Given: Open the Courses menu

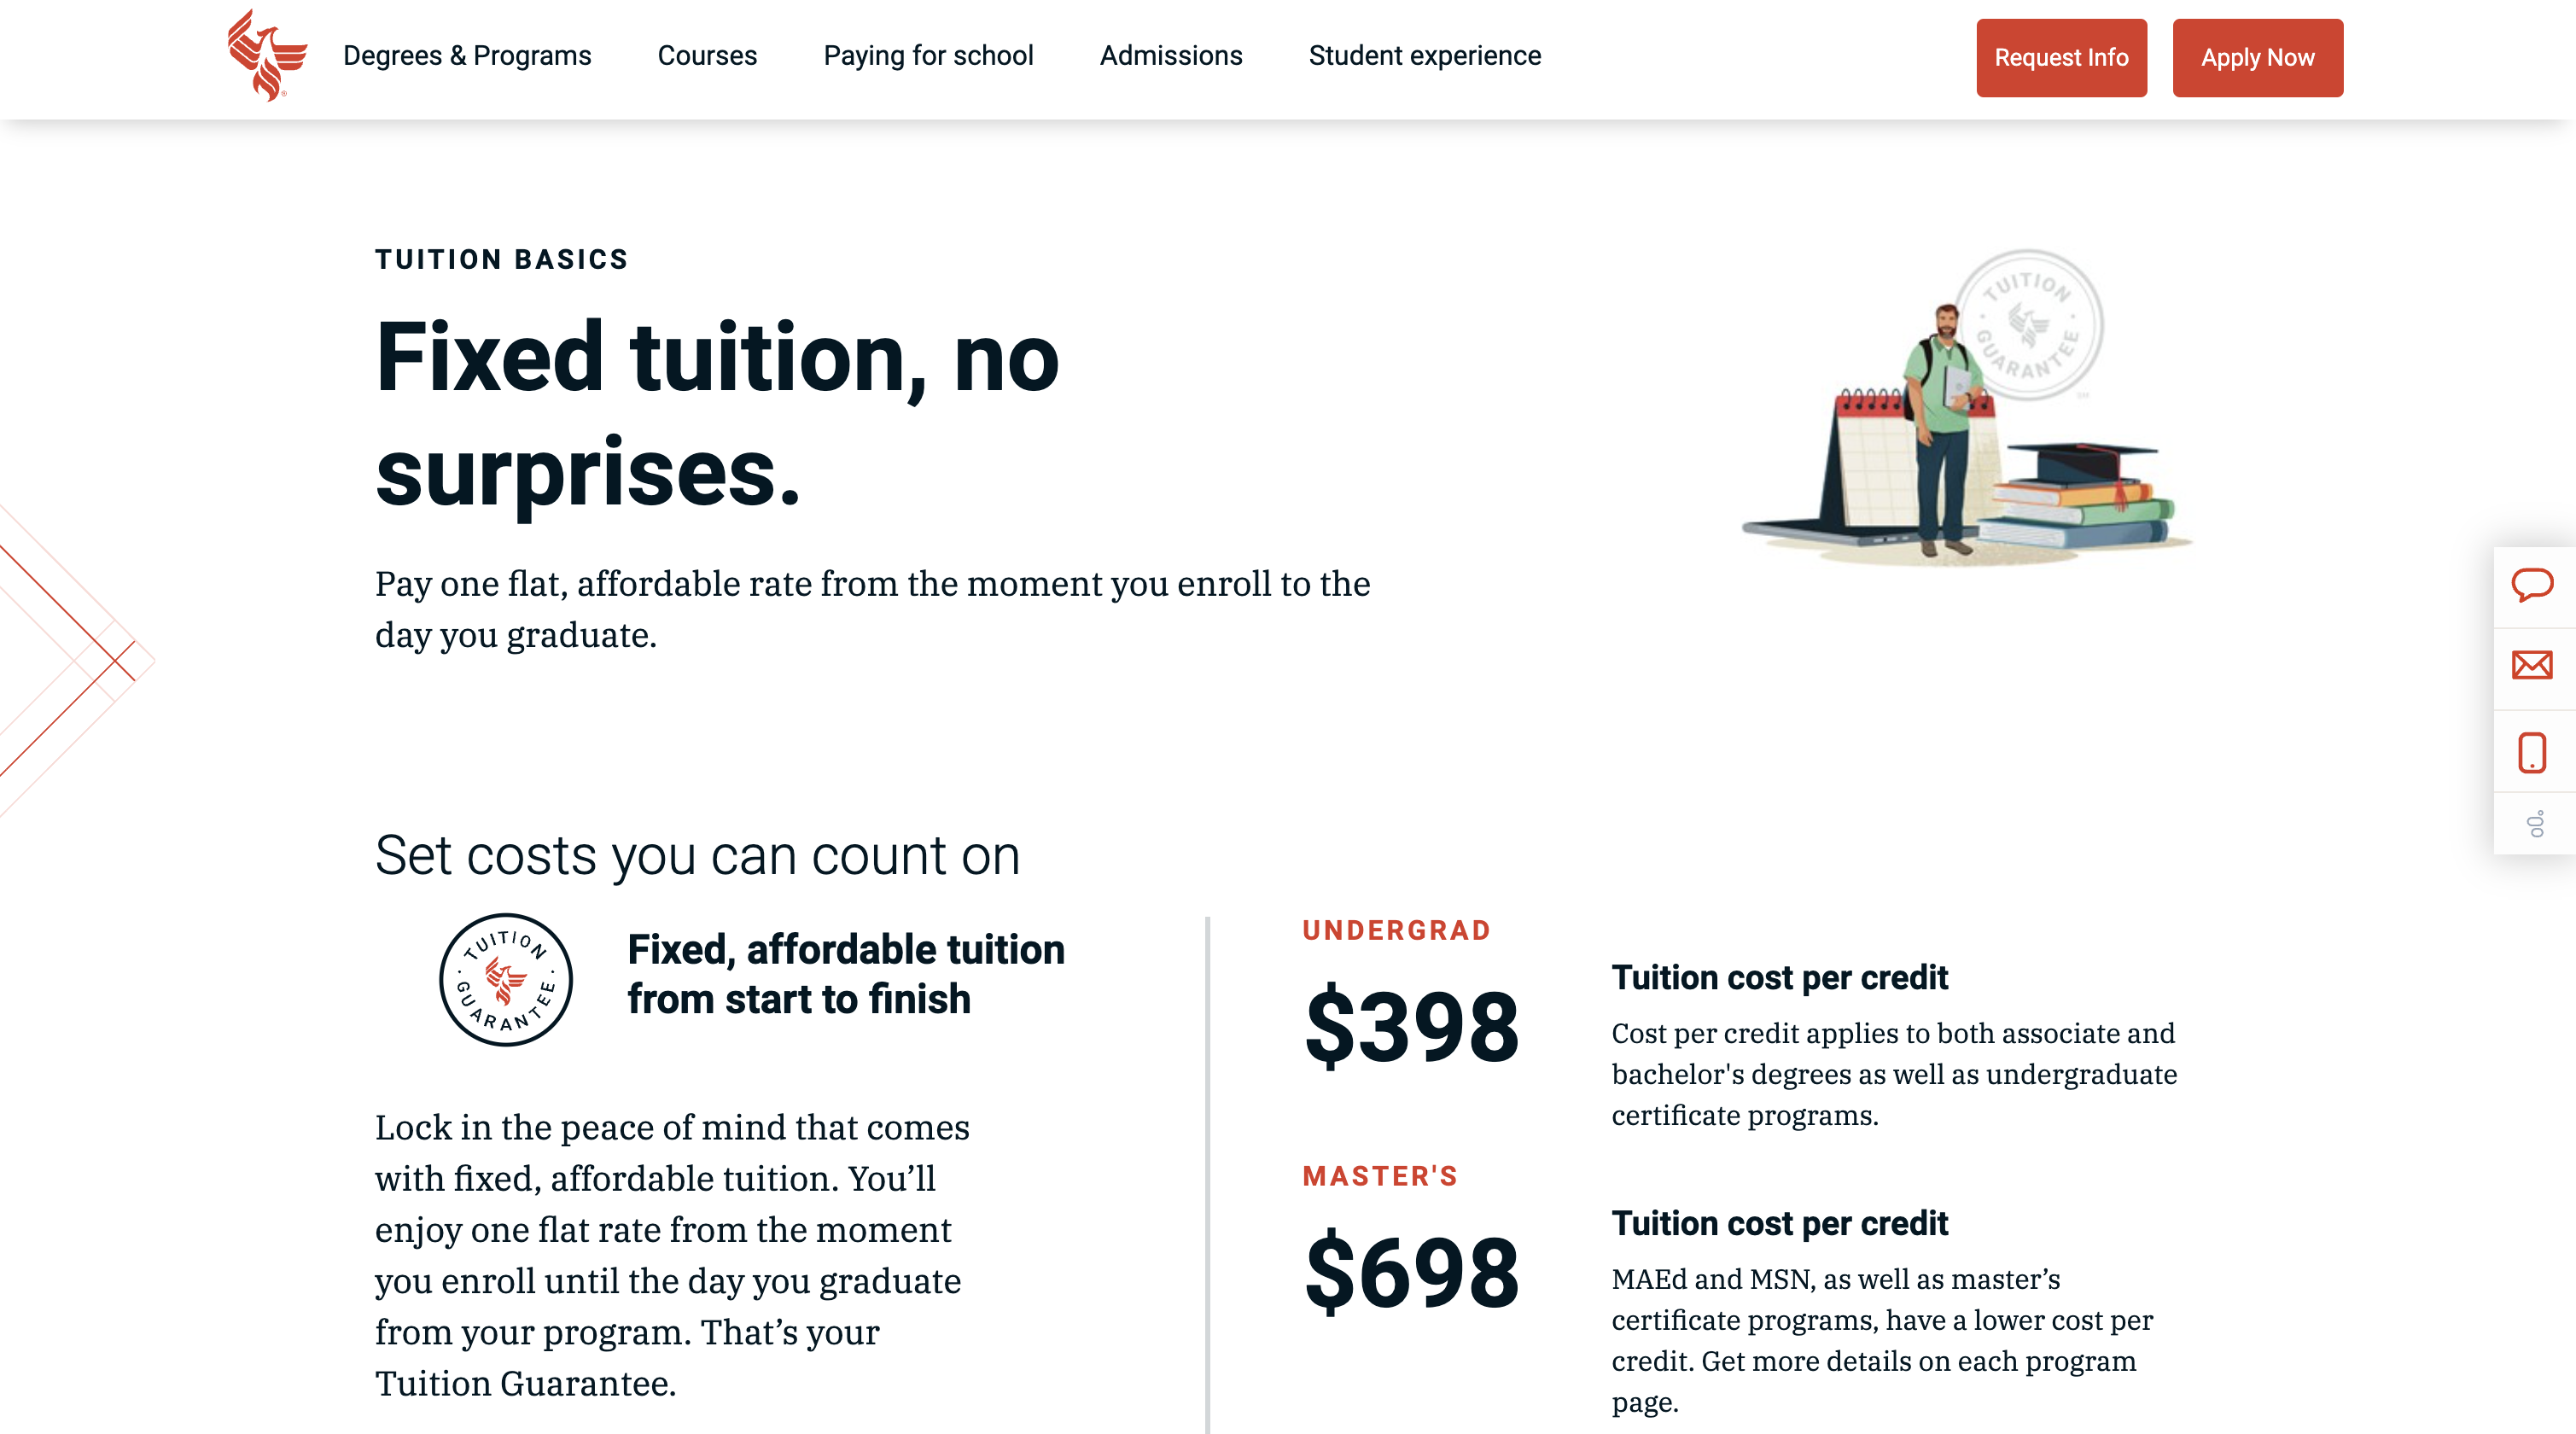Looking at the screenshot, I should [x=707, y=56].
